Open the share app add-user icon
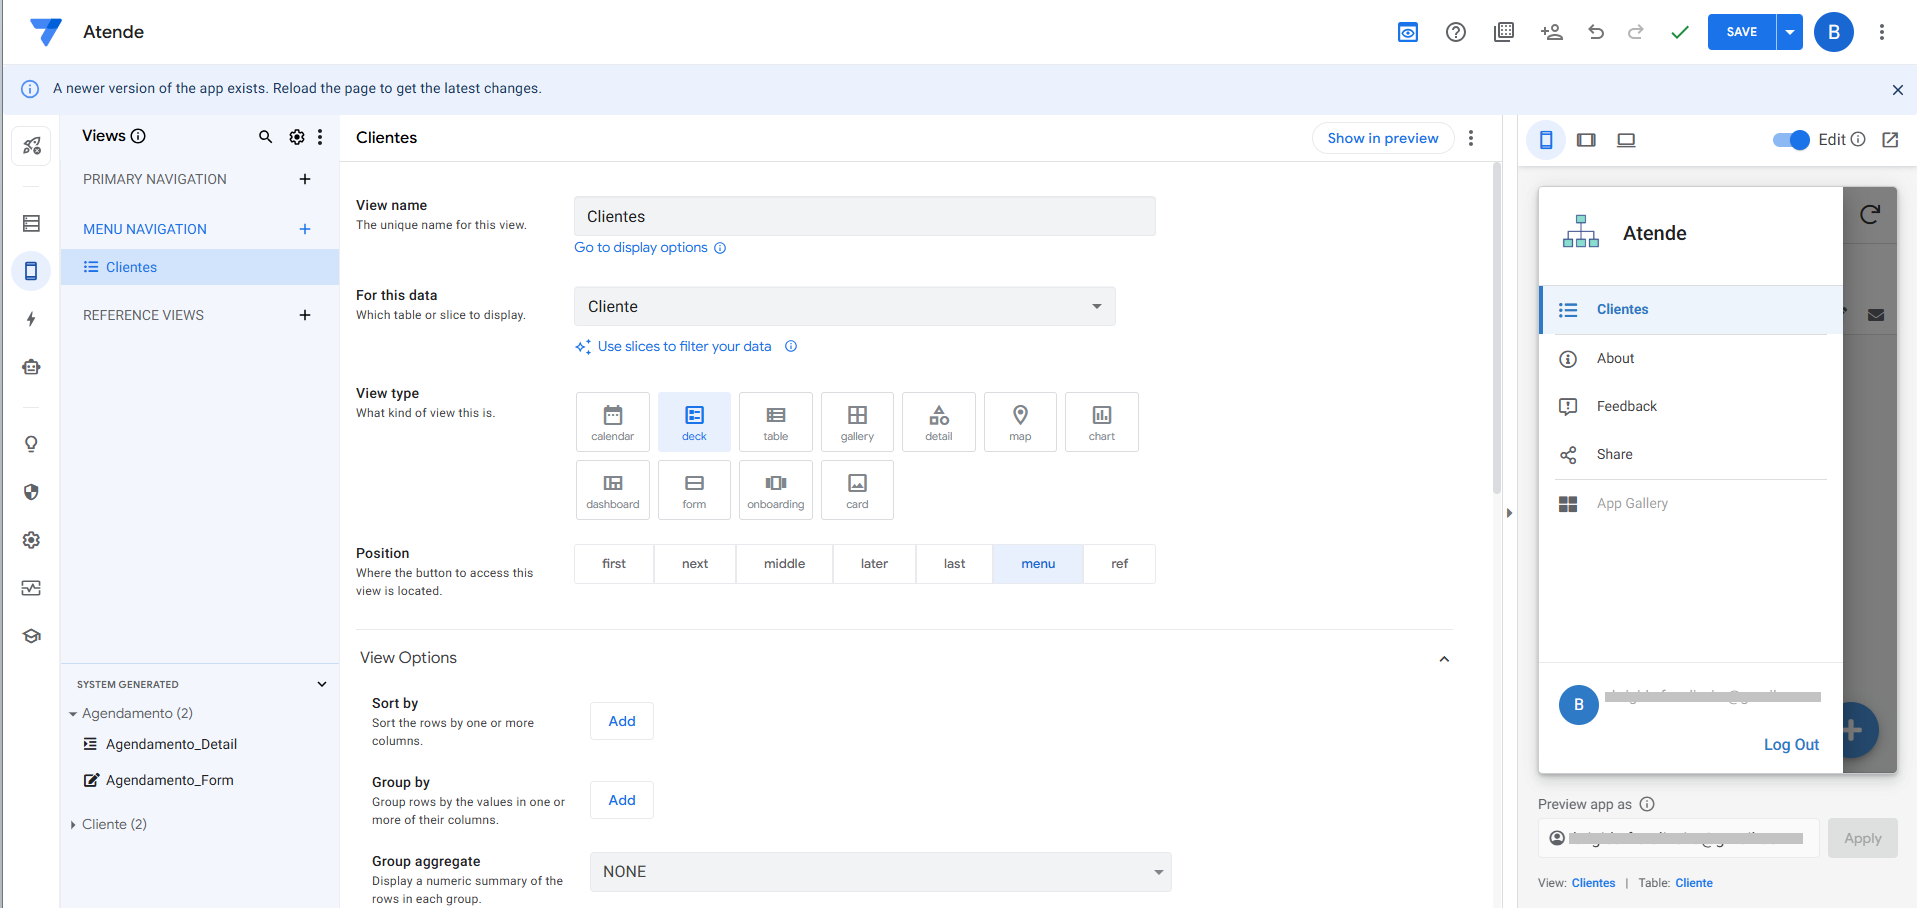Viewport: 1917px width, 908px height. point(1551,32)
